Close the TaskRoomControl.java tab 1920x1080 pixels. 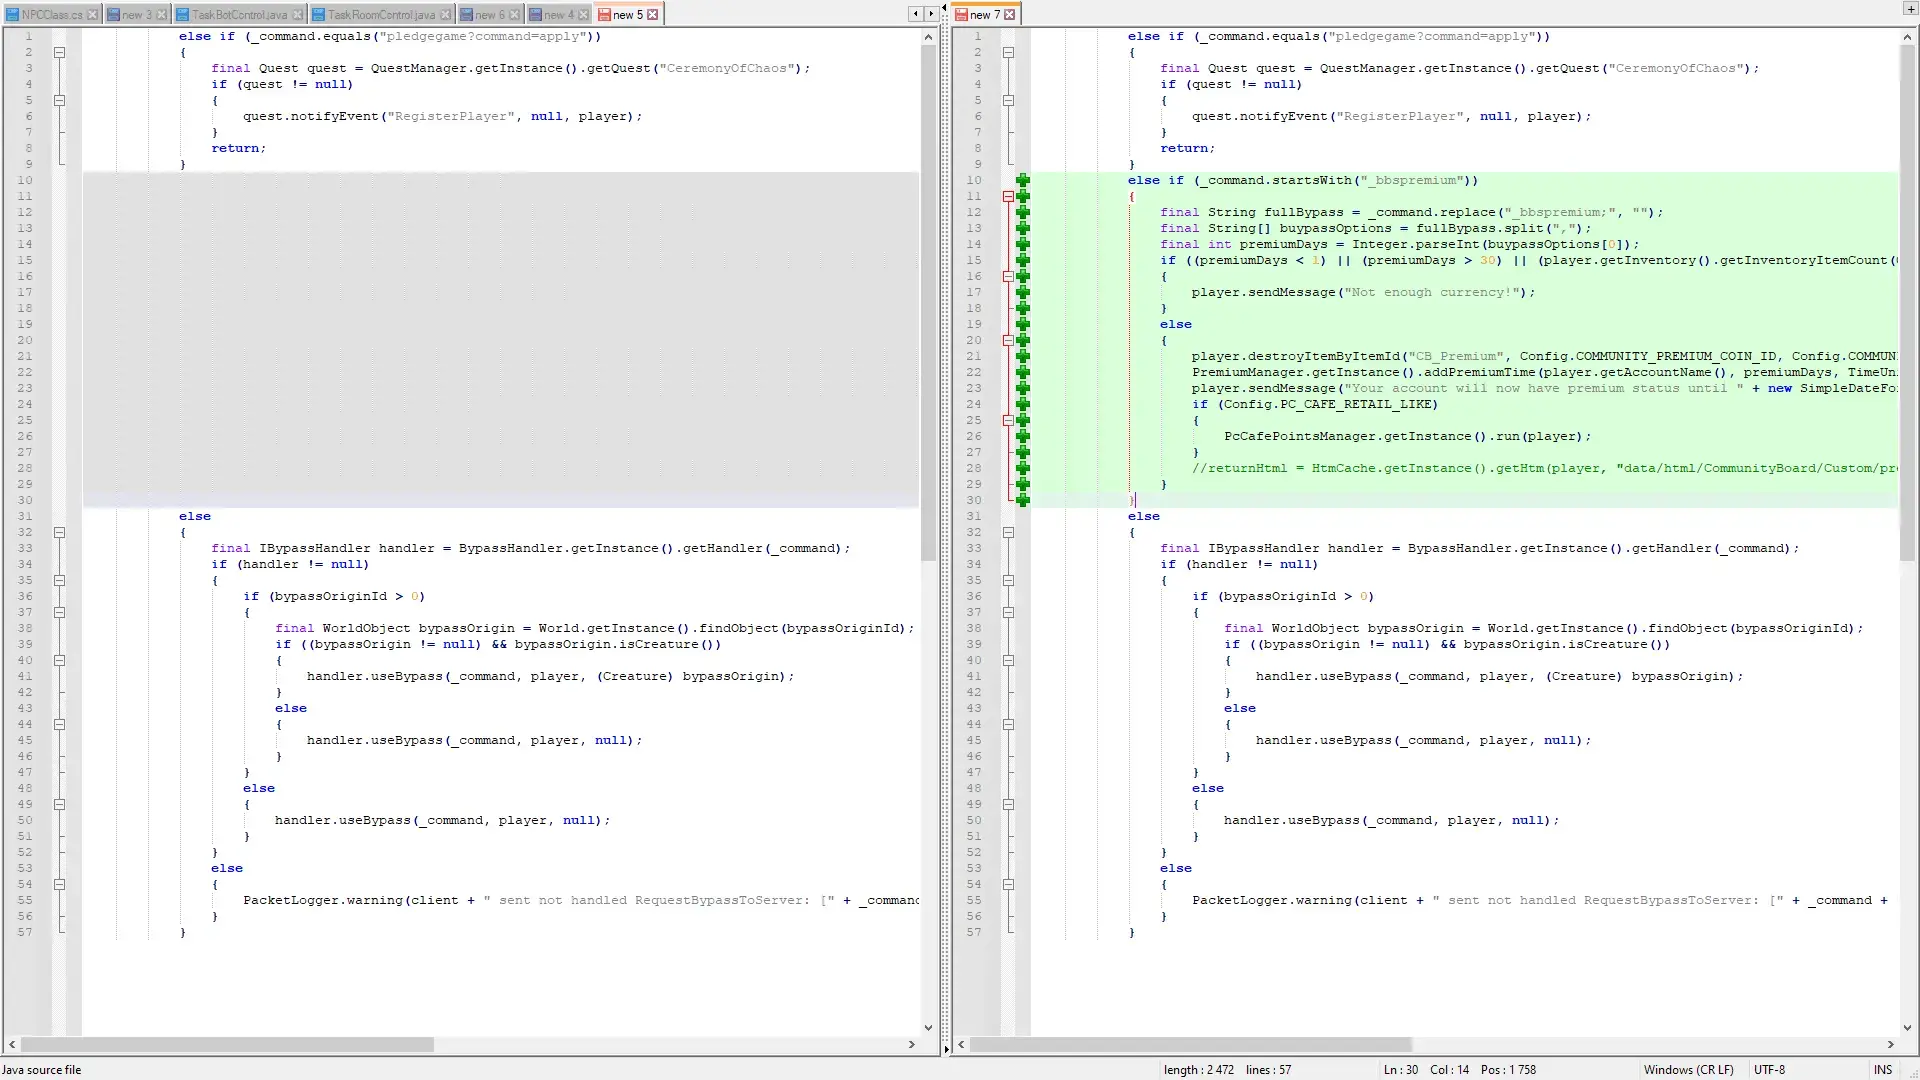pyautogui.click(x=445, y=15)
